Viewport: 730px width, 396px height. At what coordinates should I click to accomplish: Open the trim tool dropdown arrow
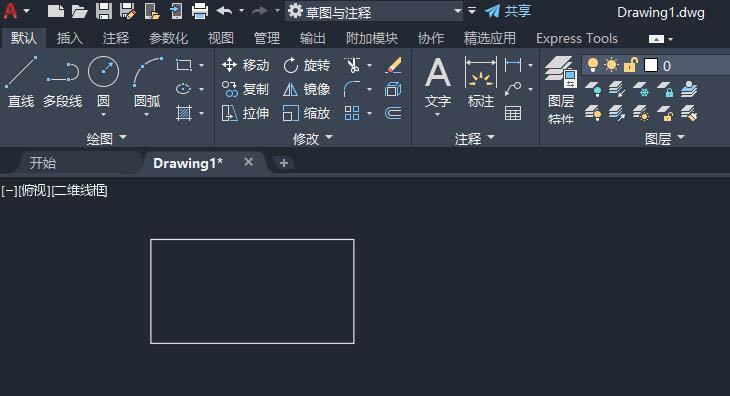click(x=370, y=66)
